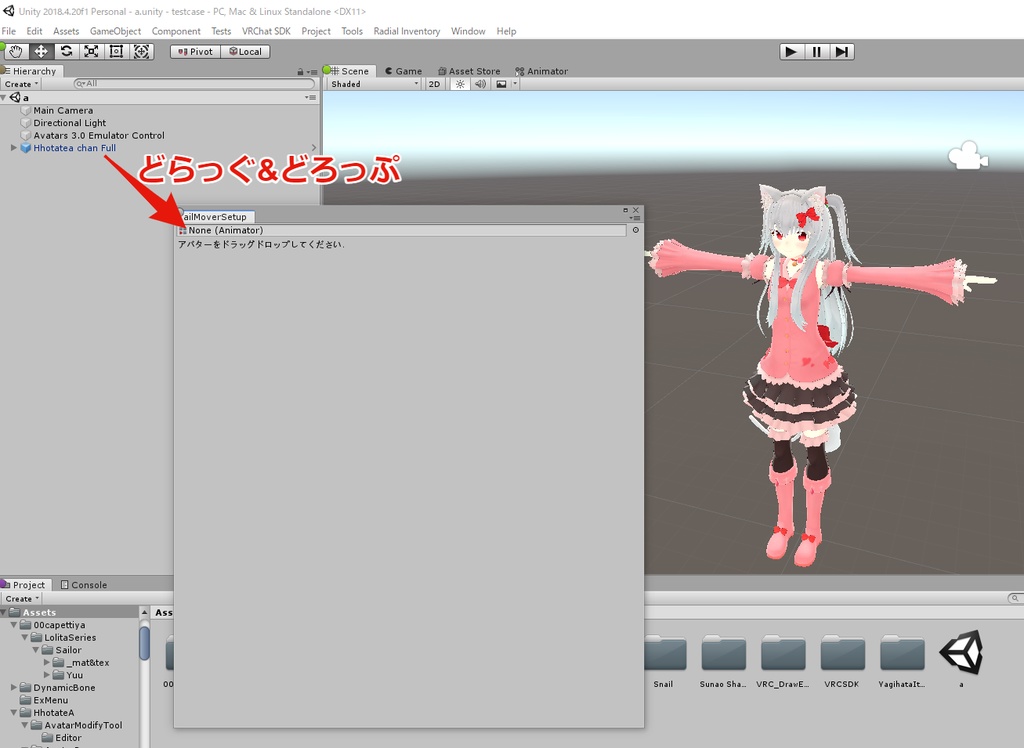Open the Shaded draw mode dropdown
Image resolution: width=1024 pixels, height=748 pixels.
pos(370,84)
